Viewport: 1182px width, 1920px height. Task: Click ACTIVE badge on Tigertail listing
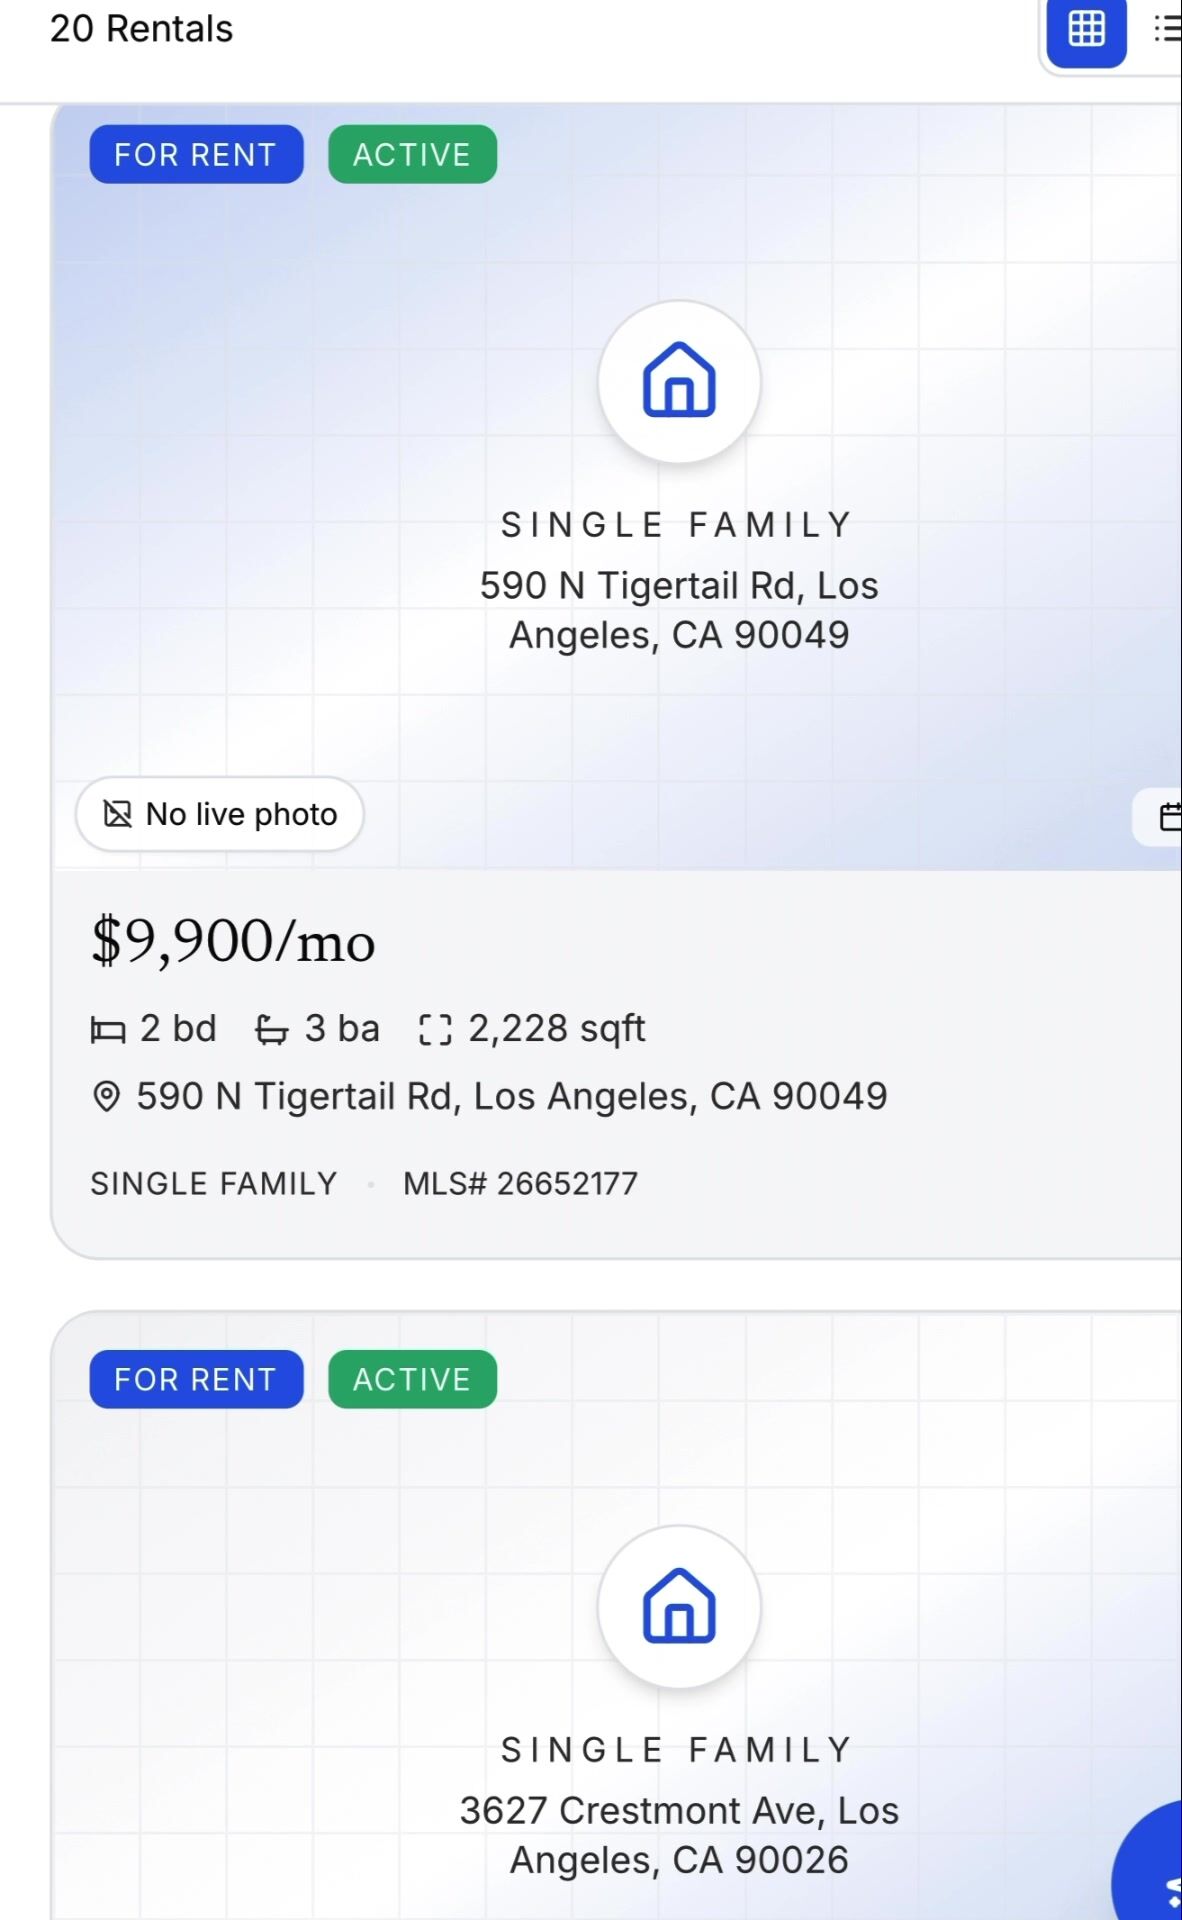(x=412, y=154)
